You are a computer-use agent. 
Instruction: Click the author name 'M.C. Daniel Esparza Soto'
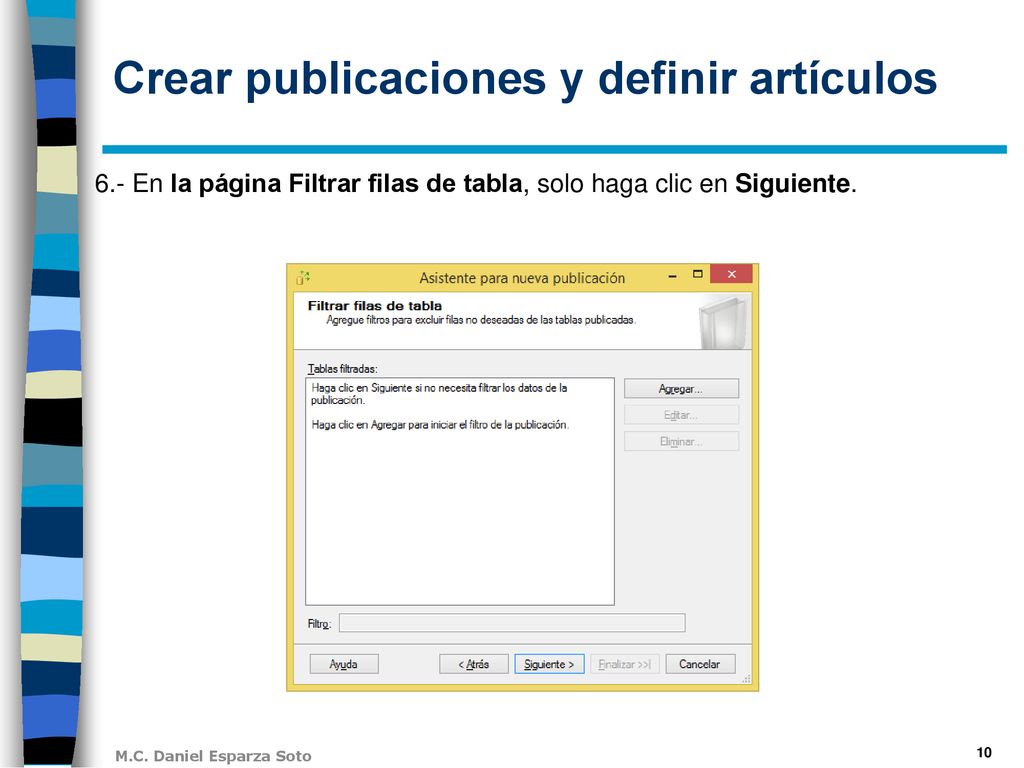(213, 756)
